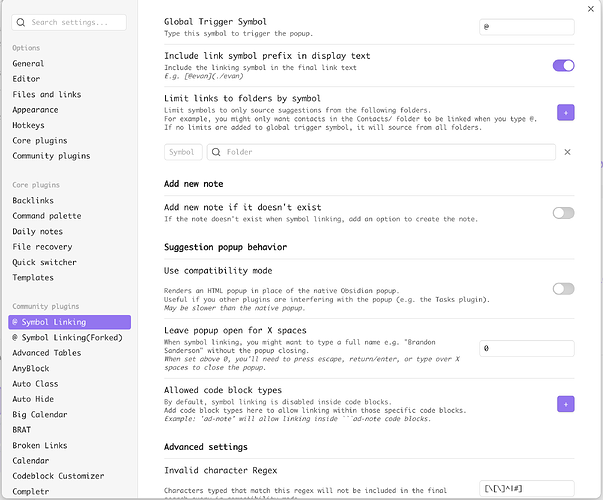603x500 pixels.
Task: Click the plus button for Allowed code block types
Action: coord(565,404)
